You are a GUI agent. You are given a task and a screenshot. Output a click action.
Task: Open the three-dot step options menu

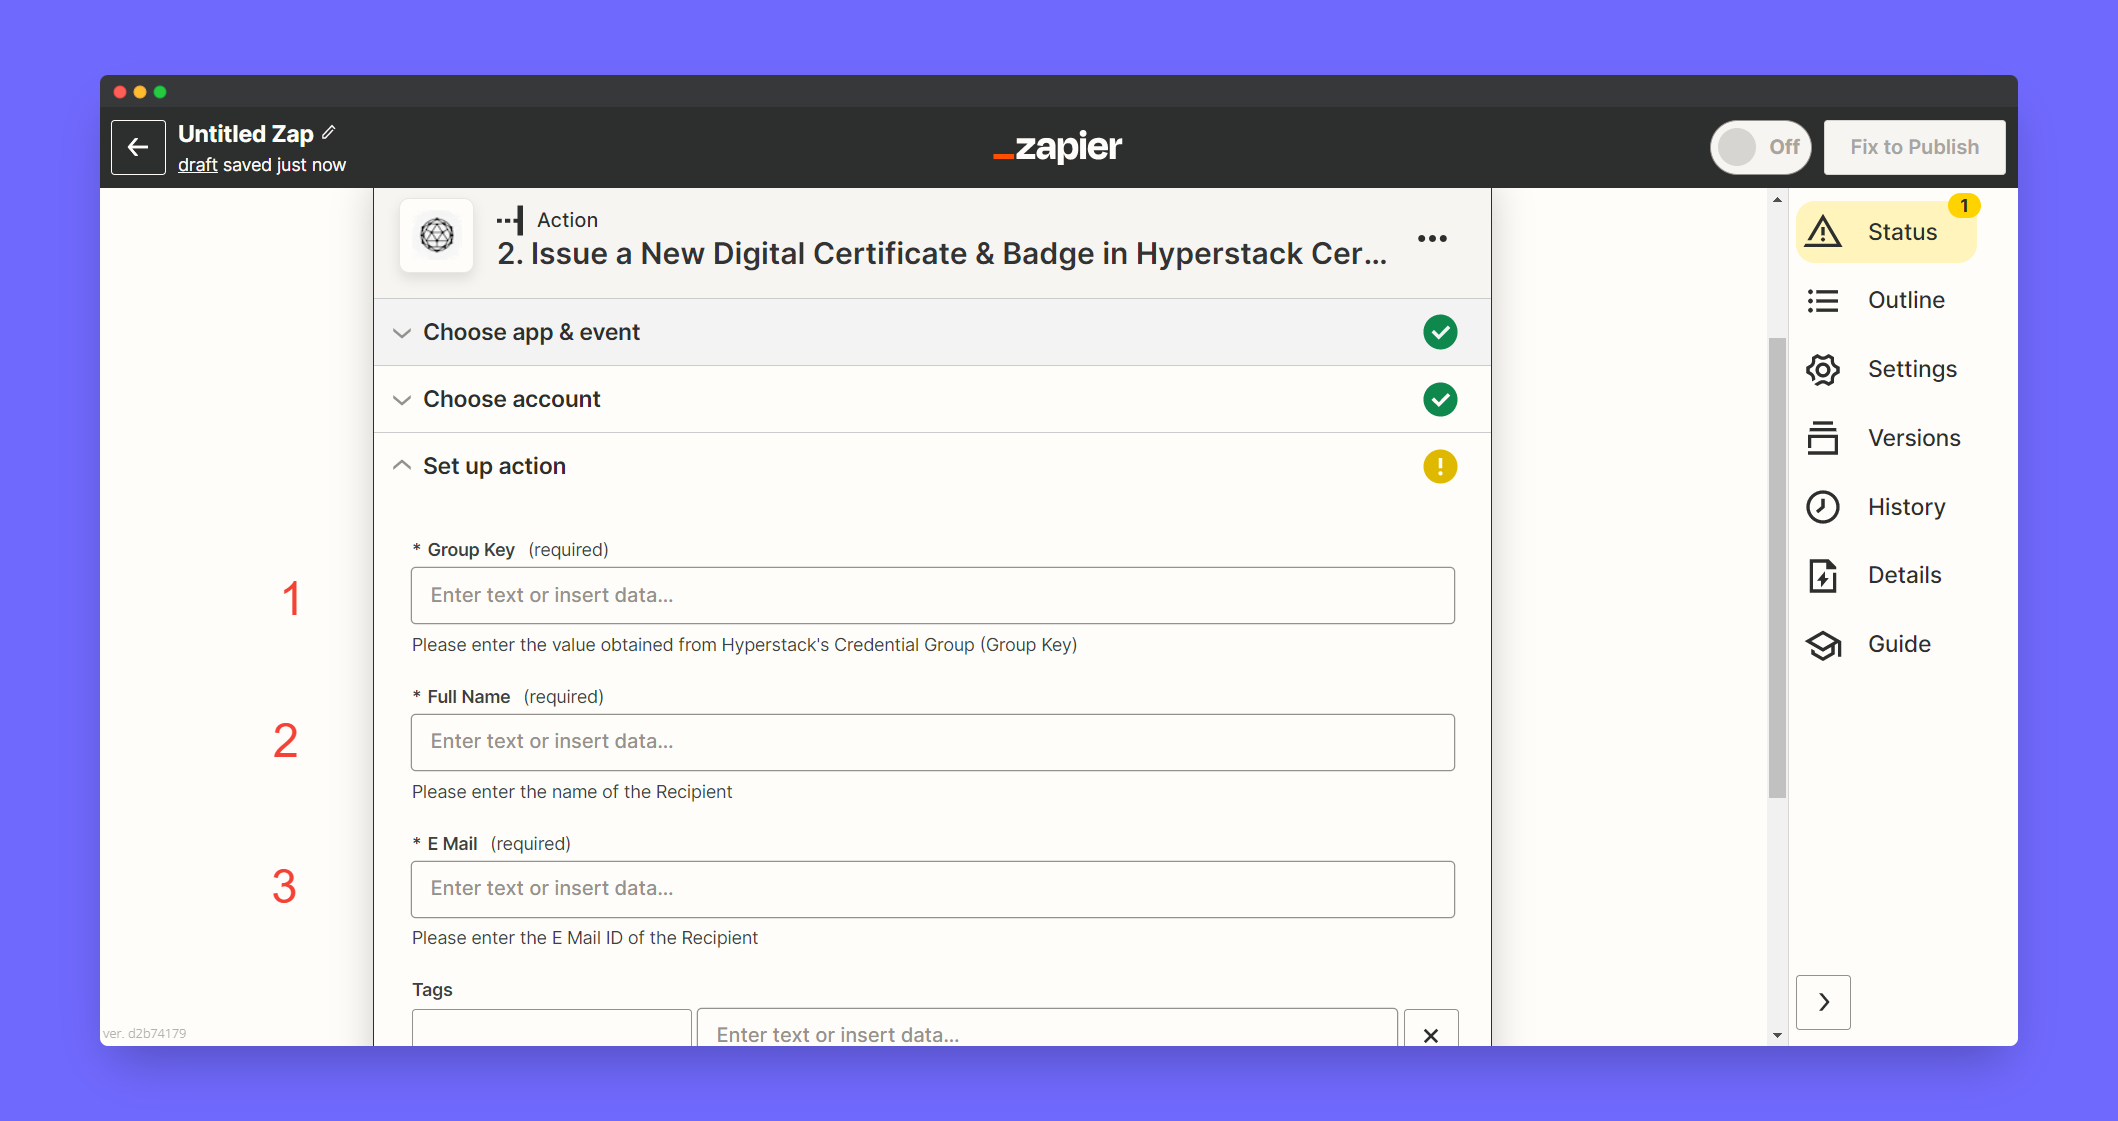click(1432, 238)
